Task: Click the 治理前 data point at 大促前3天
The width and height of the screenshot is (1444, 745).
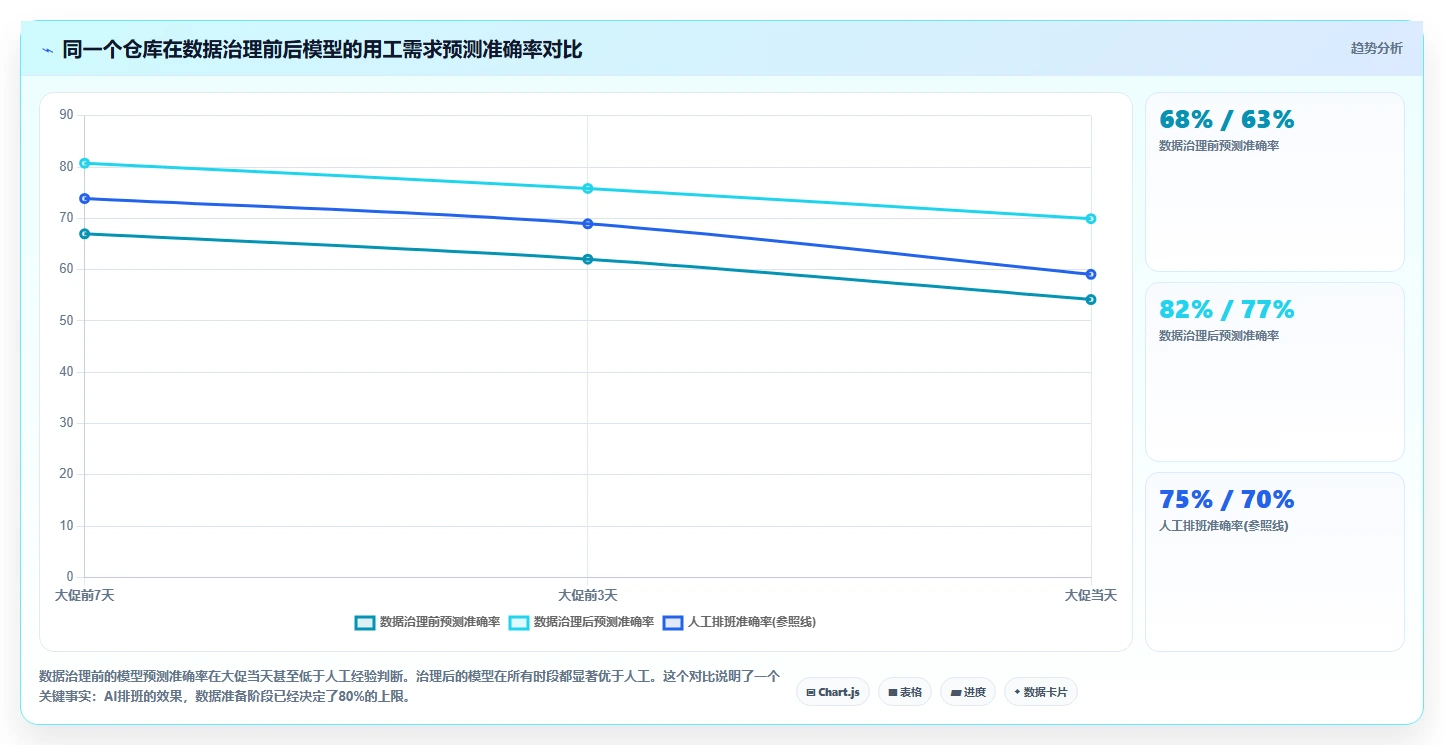Action: pos(588,260)
